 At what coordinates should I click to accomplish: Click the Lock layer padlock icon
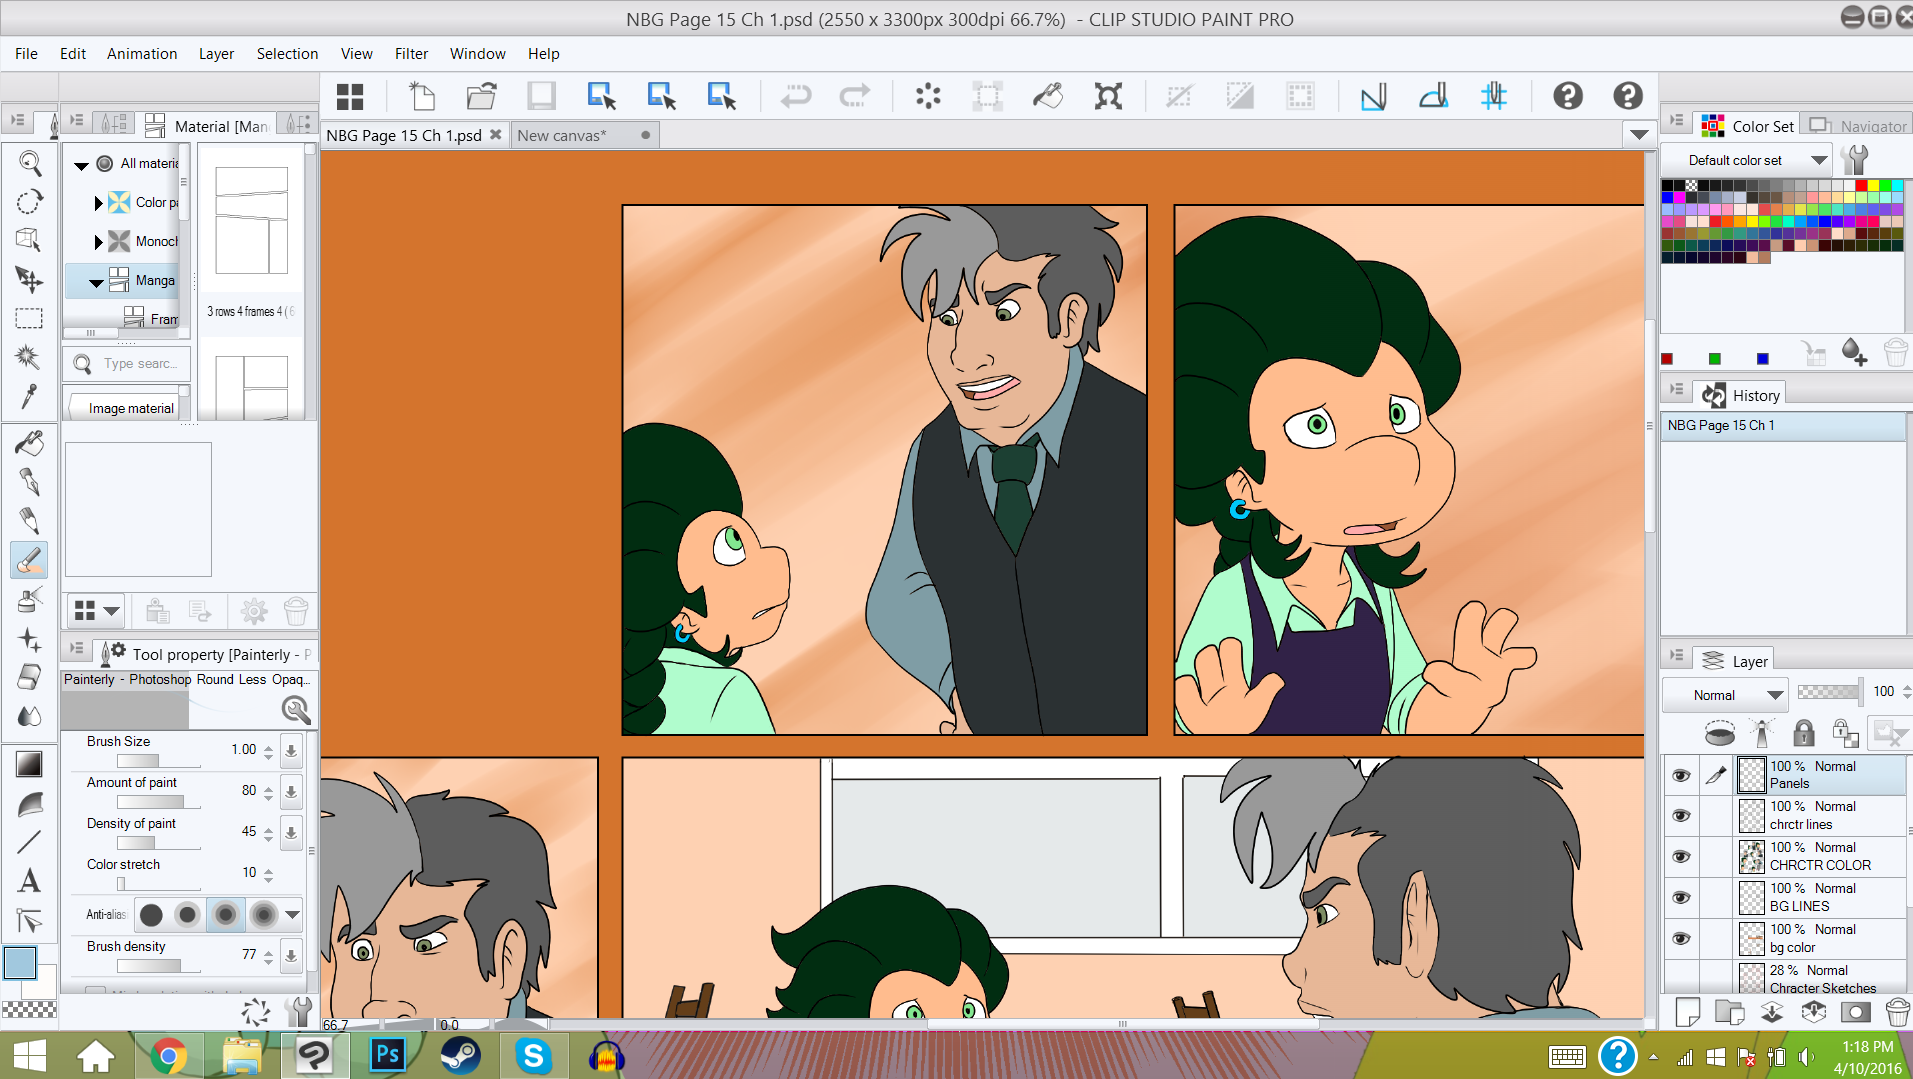pos(1803,733)
